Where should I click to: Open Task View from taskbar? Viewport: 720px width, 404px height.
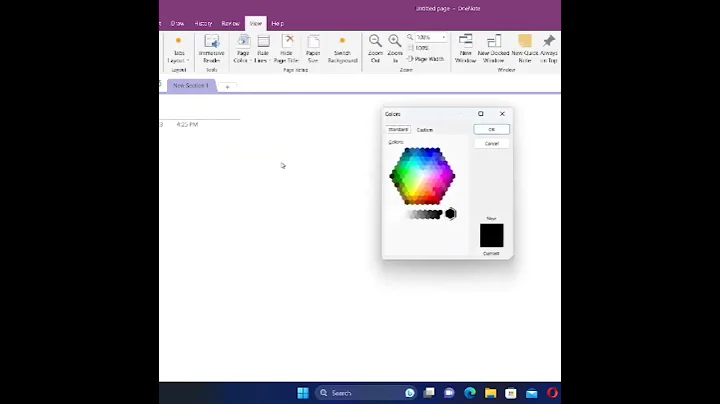tap(429, 393)
